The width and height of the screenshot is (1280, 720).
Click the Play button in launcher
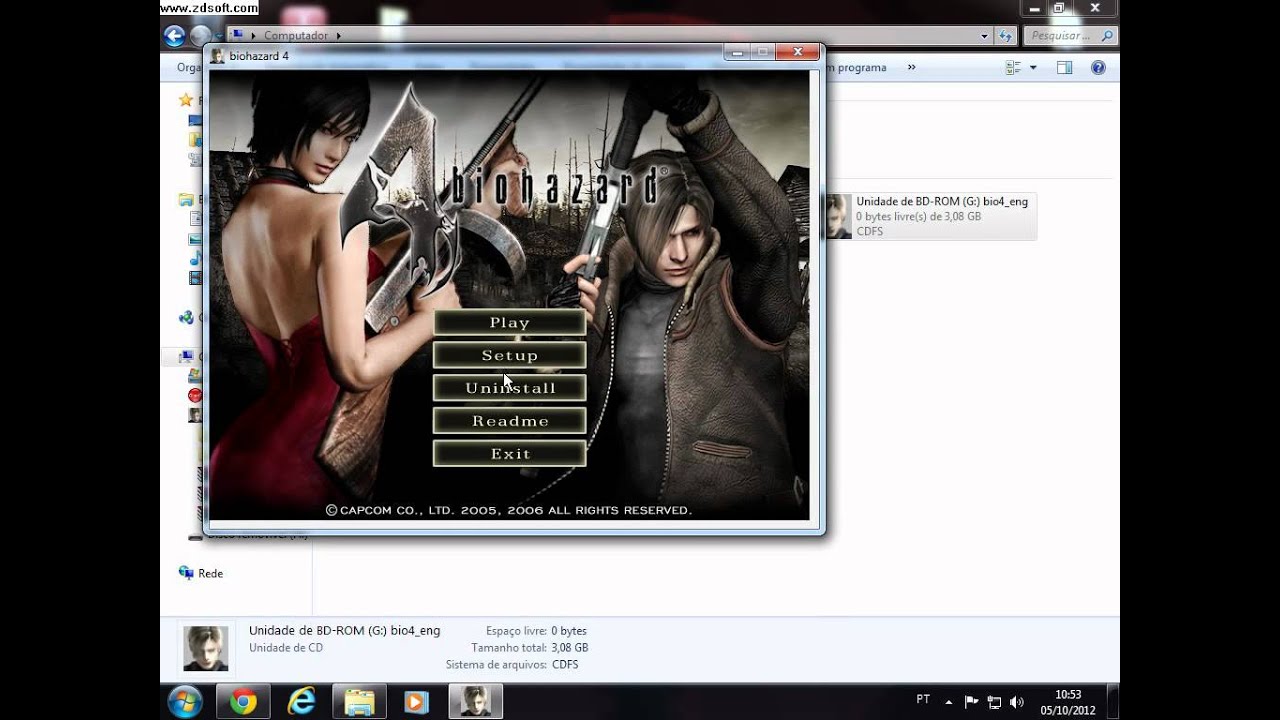(x=509, y=322)
